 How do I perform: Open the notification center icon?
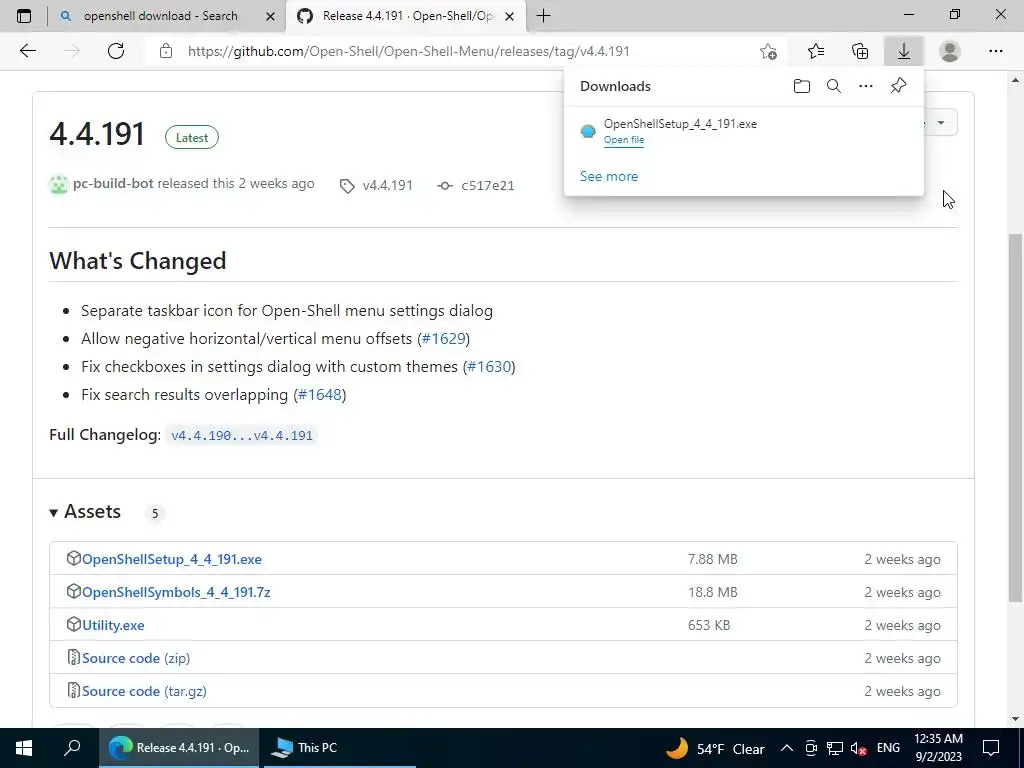pyautogui.click(x=991, y=748)
